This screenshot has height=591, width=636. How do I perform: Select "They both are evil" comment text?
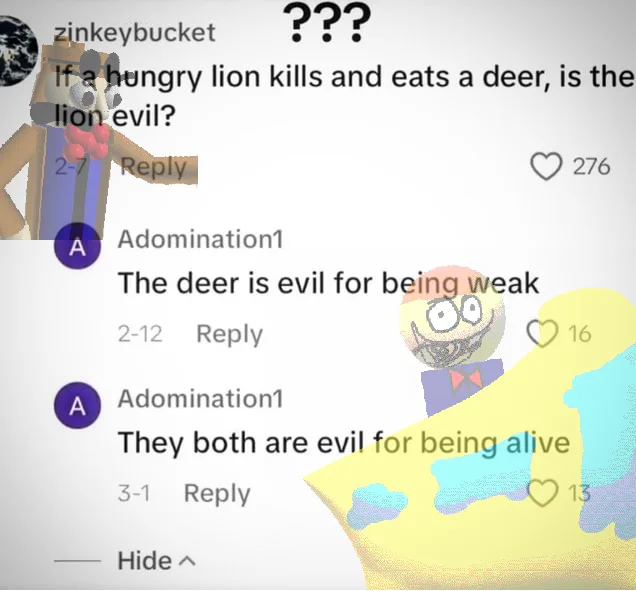coord(344,443)
